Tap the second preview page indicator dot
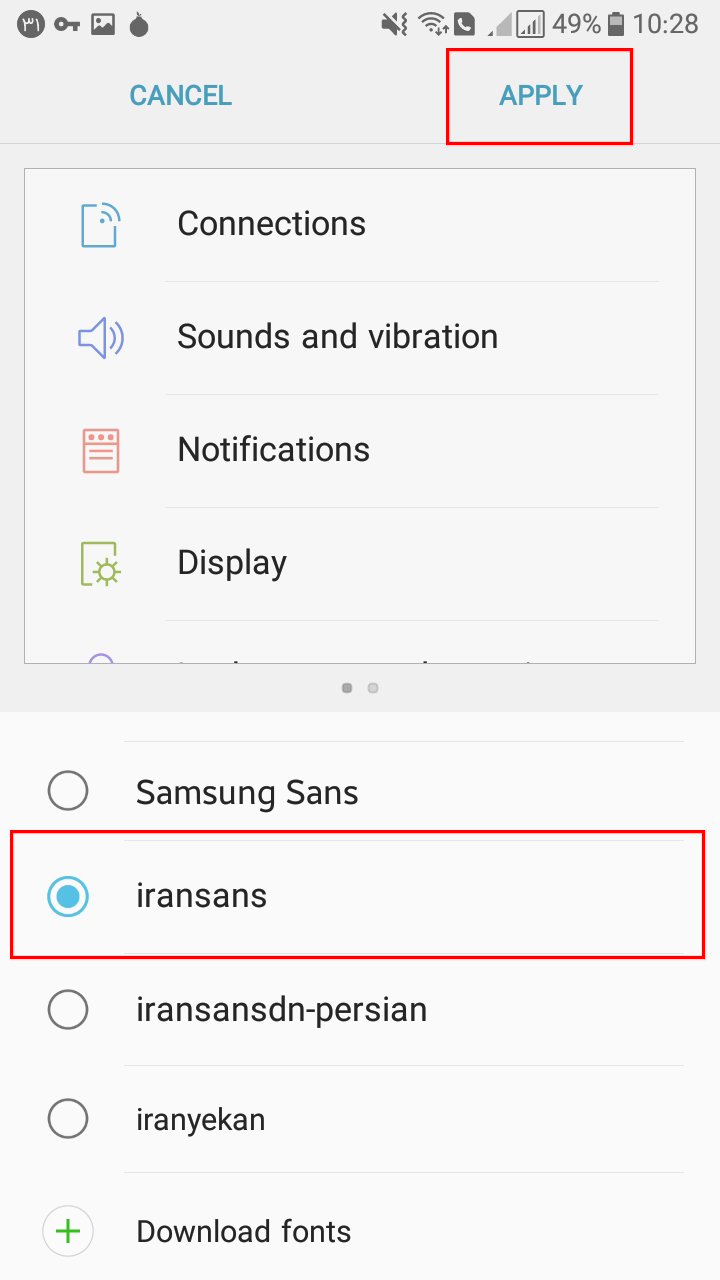The width and height of the screenshot is (720, 1280). coord(373,688)
